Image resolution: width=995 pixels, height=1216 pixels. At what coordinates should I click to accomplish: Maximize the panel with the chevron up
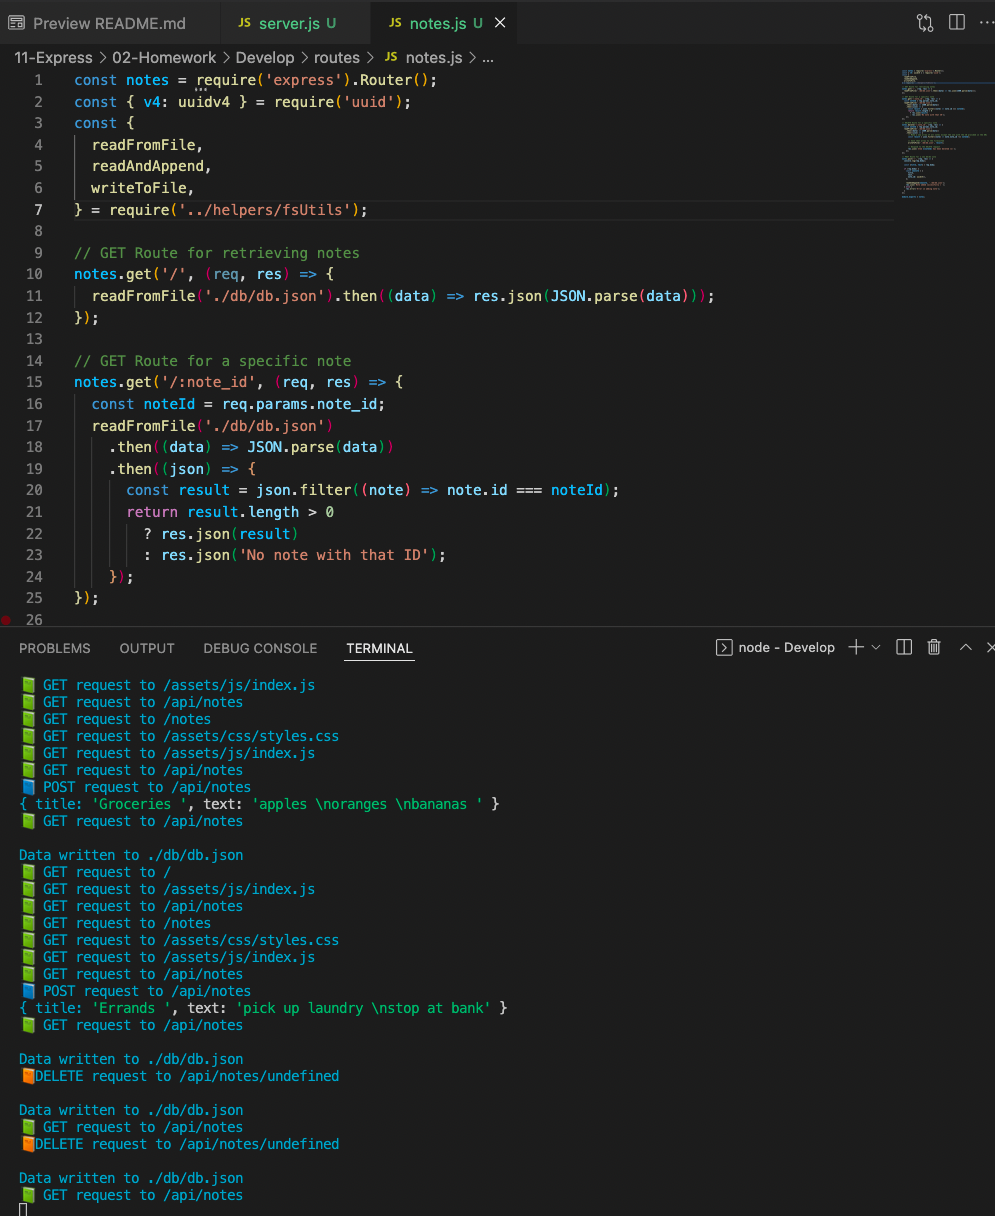click(x=965, y=647)
